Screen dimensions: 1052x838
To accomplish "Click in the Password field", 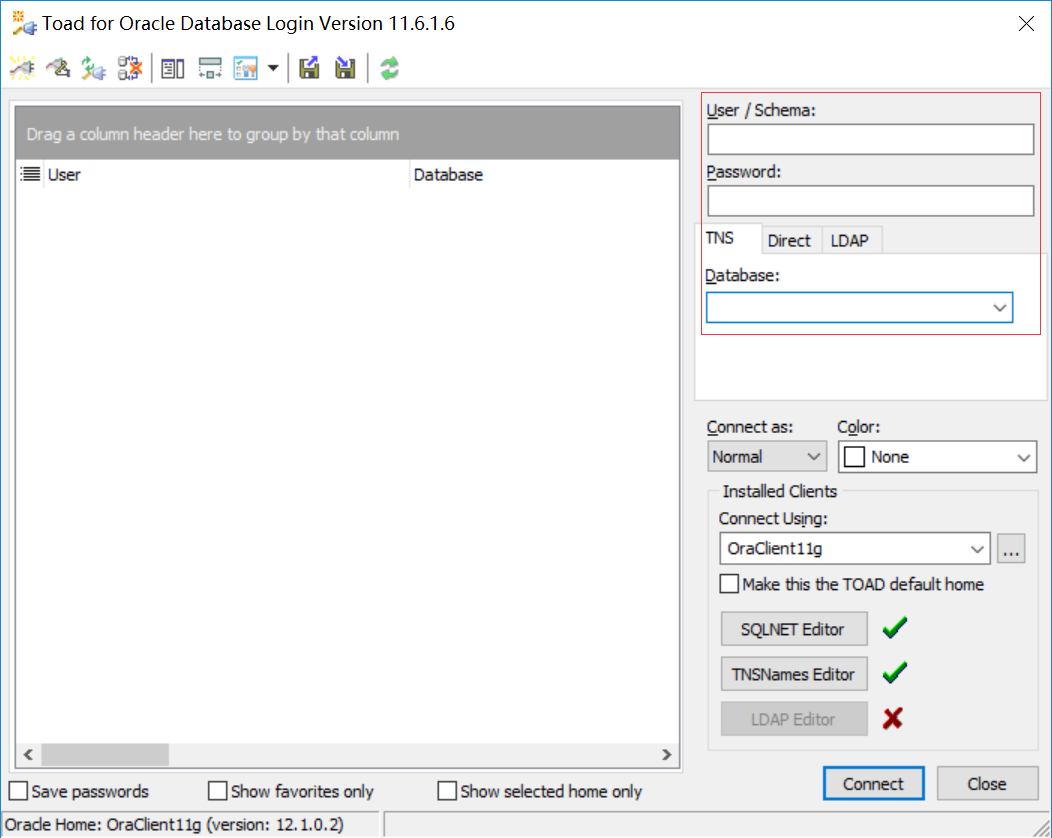I will (x=870, y=201).
